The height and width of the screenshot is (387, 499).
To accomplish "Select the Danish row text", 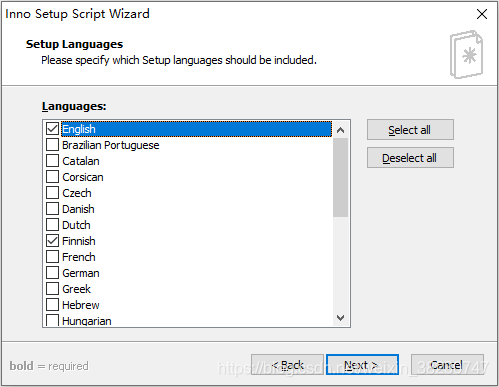I will click(x=78, y=209).
